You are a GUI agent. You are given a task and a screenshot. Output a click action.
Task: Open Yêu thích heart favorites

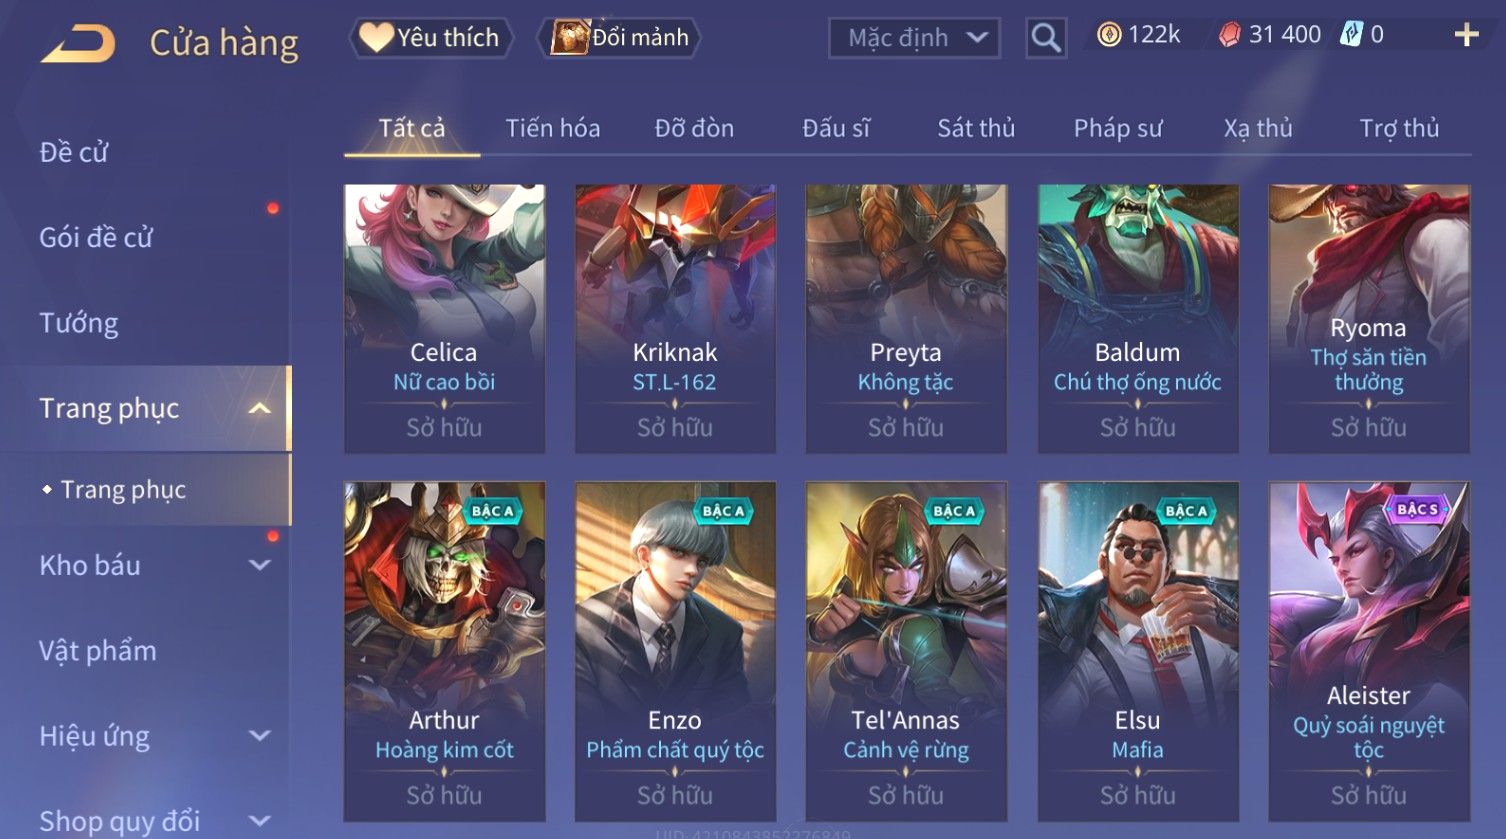[431, 38]
